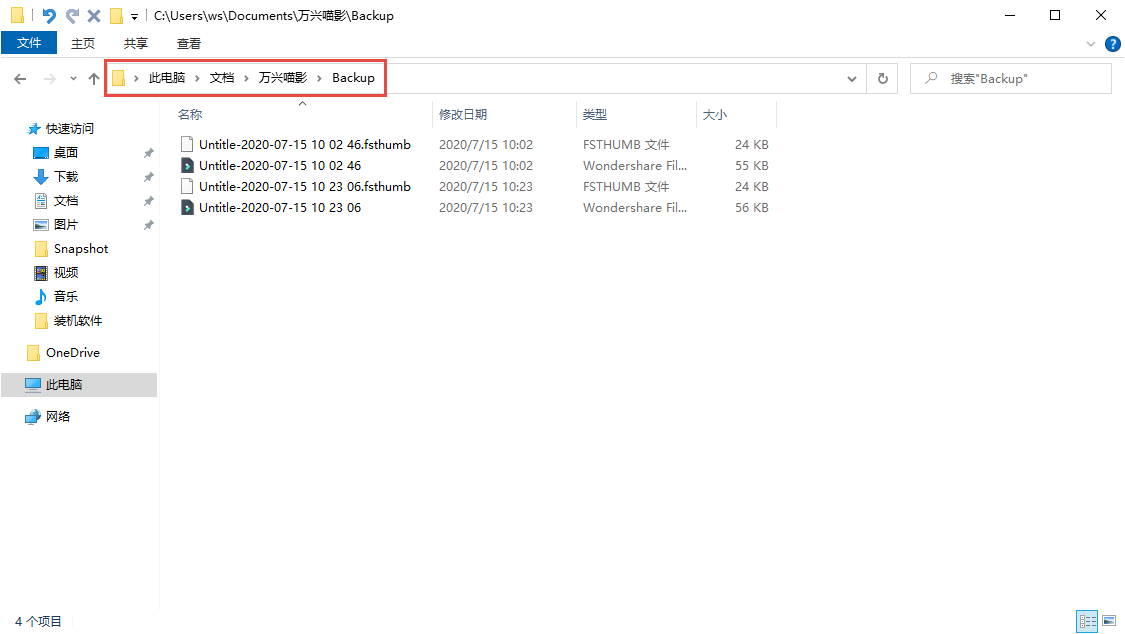1125x634 pixels.
Task: Select Wondershare file Untitle-2020-07-15 10 23 06
Action: (x=280, y=207)
